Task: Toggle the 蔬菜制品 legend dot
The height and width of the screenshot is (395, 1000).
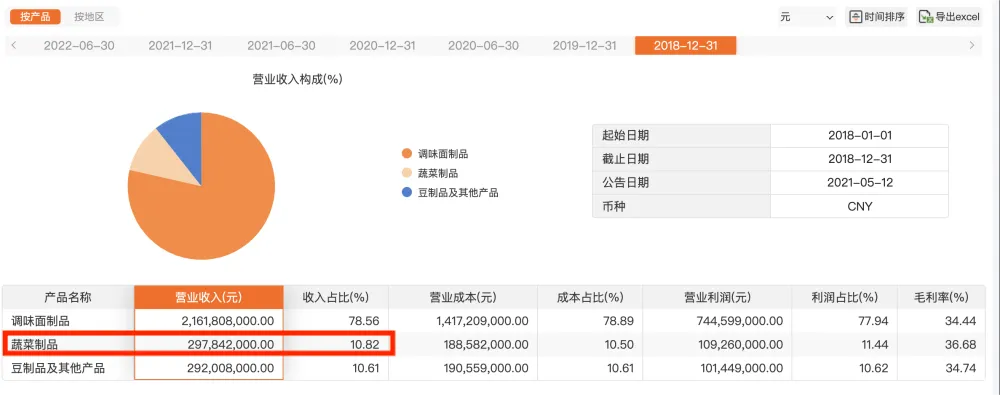Action: tap(406, 173)
